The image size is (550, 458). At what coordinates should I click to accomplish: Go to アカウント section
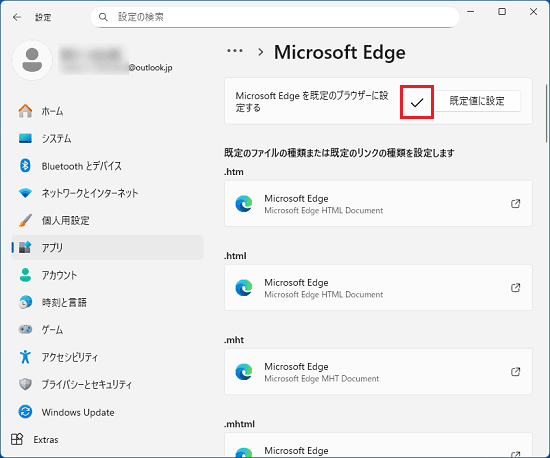pos(59,275)
